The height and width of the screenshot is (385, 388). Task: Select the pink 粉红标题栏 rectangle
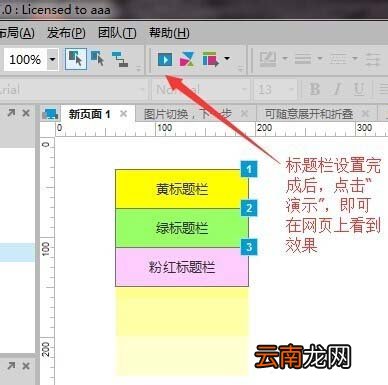point(182,267)
